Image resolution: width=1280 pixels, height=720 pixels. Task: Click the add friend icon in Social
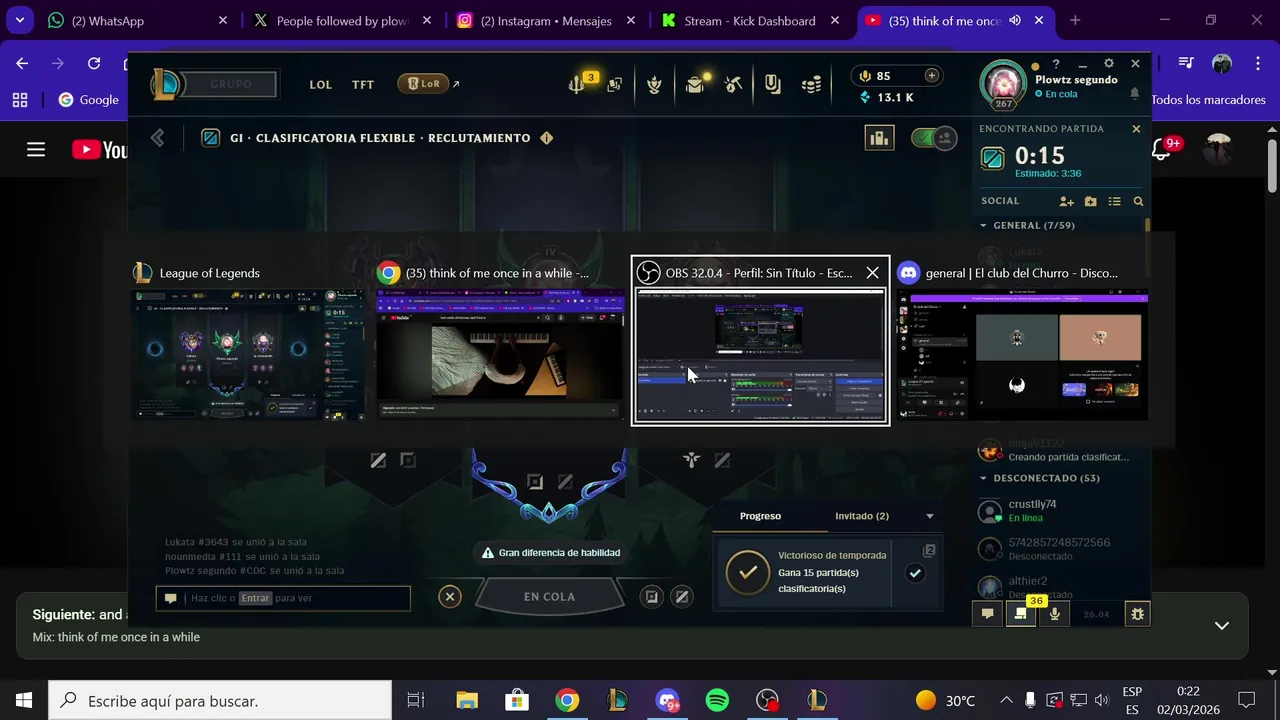(x=1066, y=201)
